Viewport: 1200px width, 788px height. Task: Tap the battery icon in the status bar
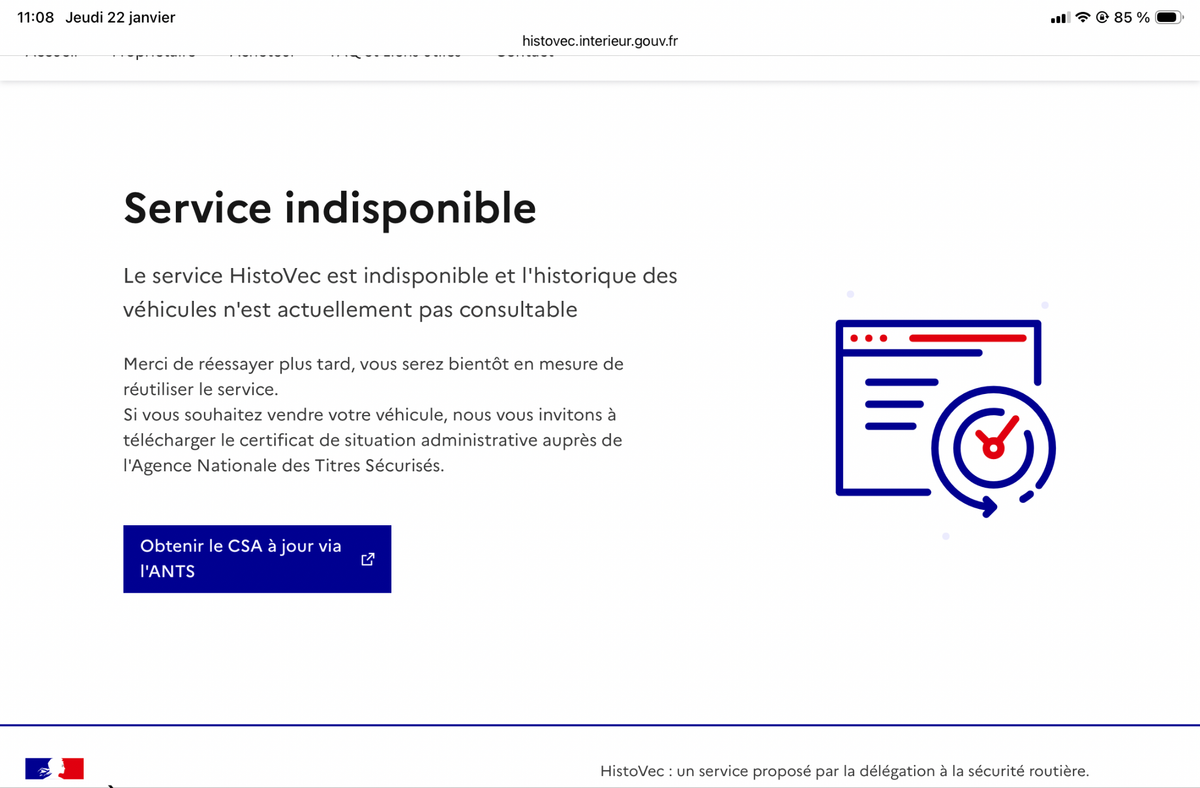pos(1169,18)
